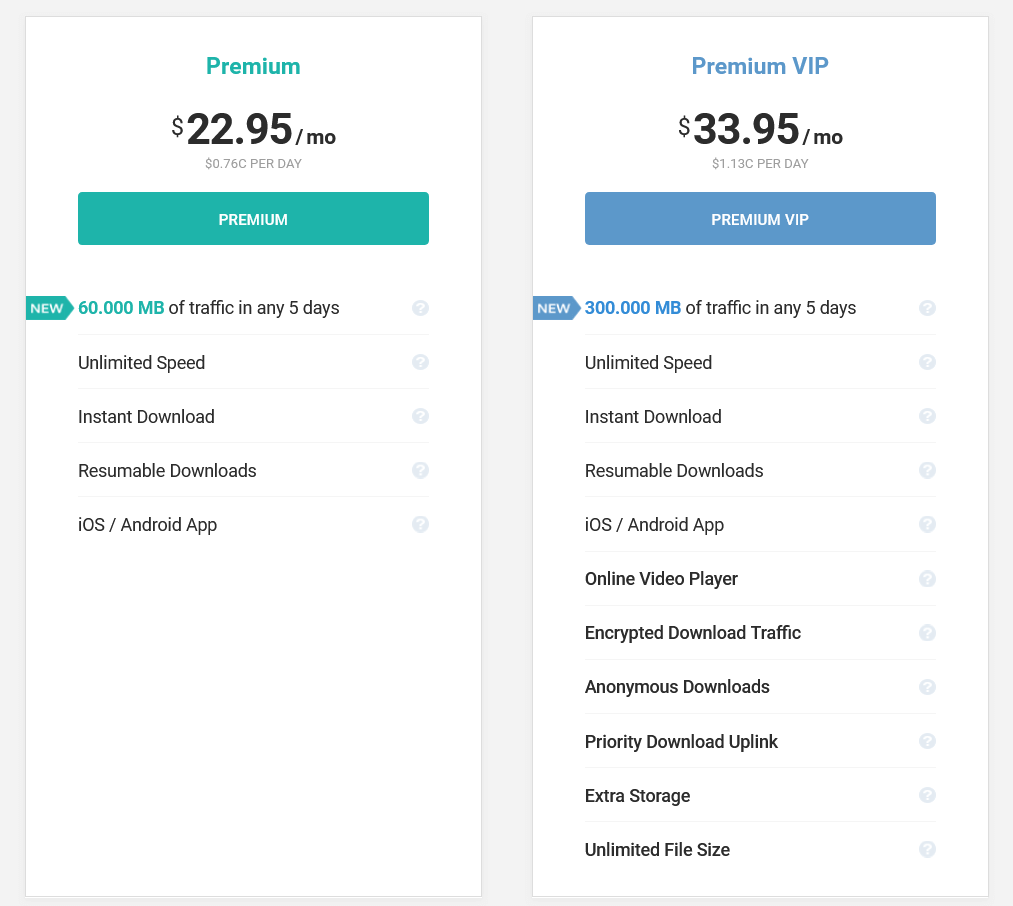Open help icon for Premium Unlimited Speed
Screen dimensions: 1013x906
click(420, 362)
